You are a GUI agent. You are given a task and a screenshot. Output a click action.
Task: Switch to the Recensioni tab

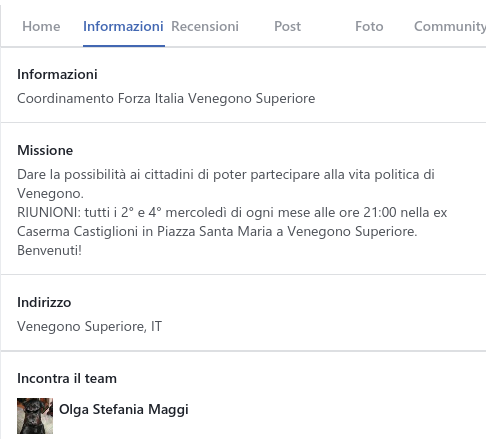[x=205, y=26]
